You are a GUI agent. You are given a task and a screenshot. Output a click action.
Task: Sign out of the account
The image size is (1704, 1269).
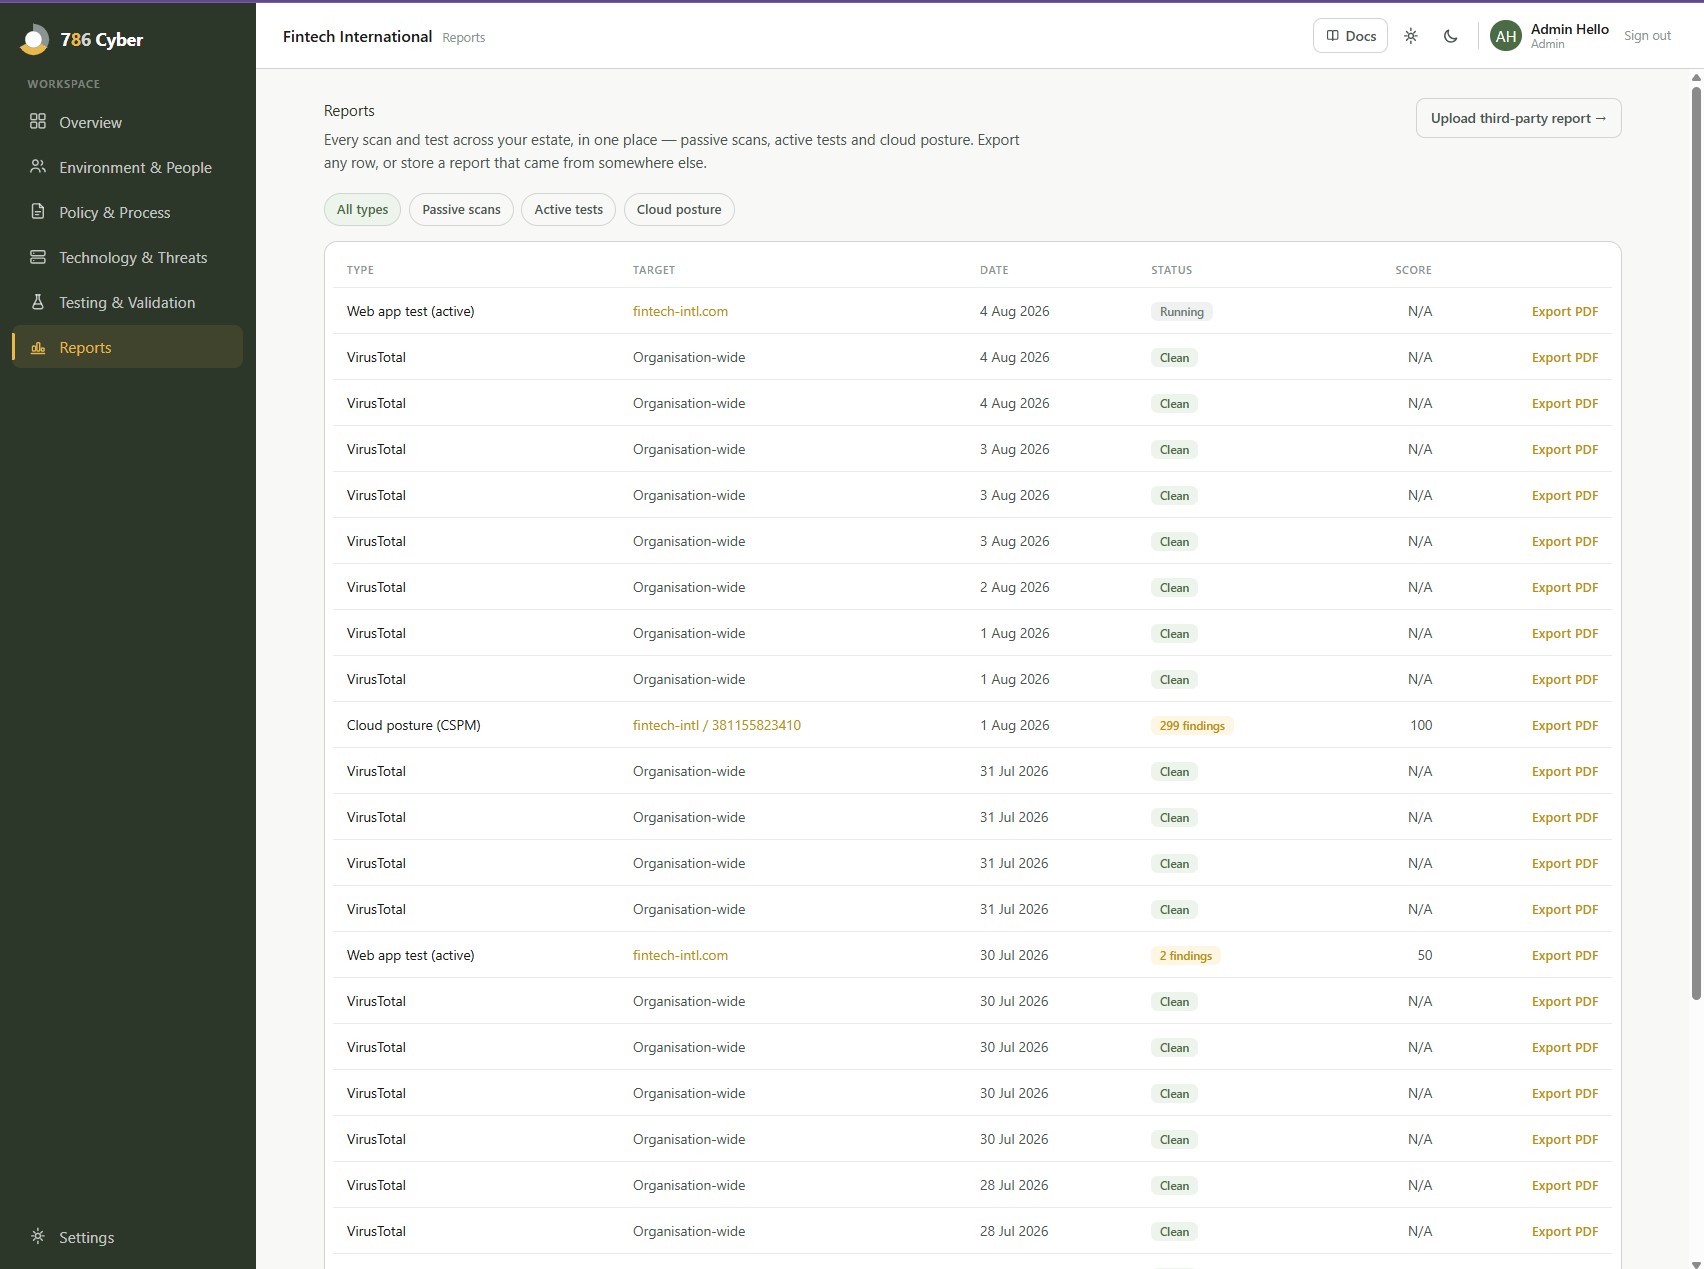1647,36
